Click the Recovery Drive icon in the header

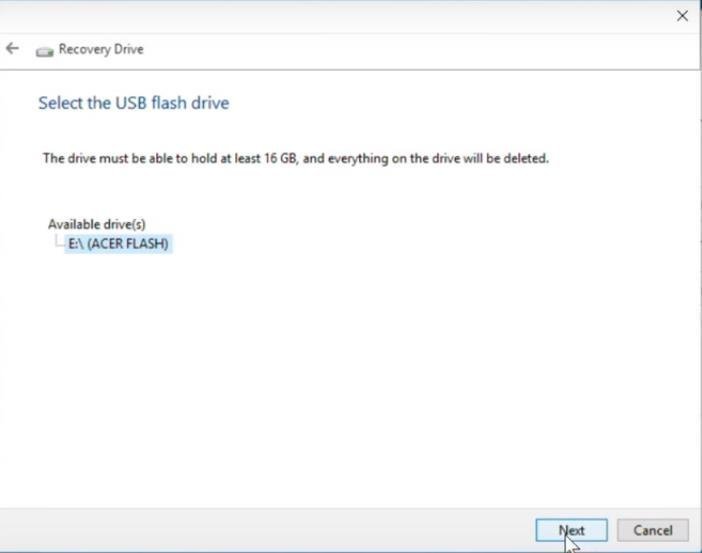44,50
